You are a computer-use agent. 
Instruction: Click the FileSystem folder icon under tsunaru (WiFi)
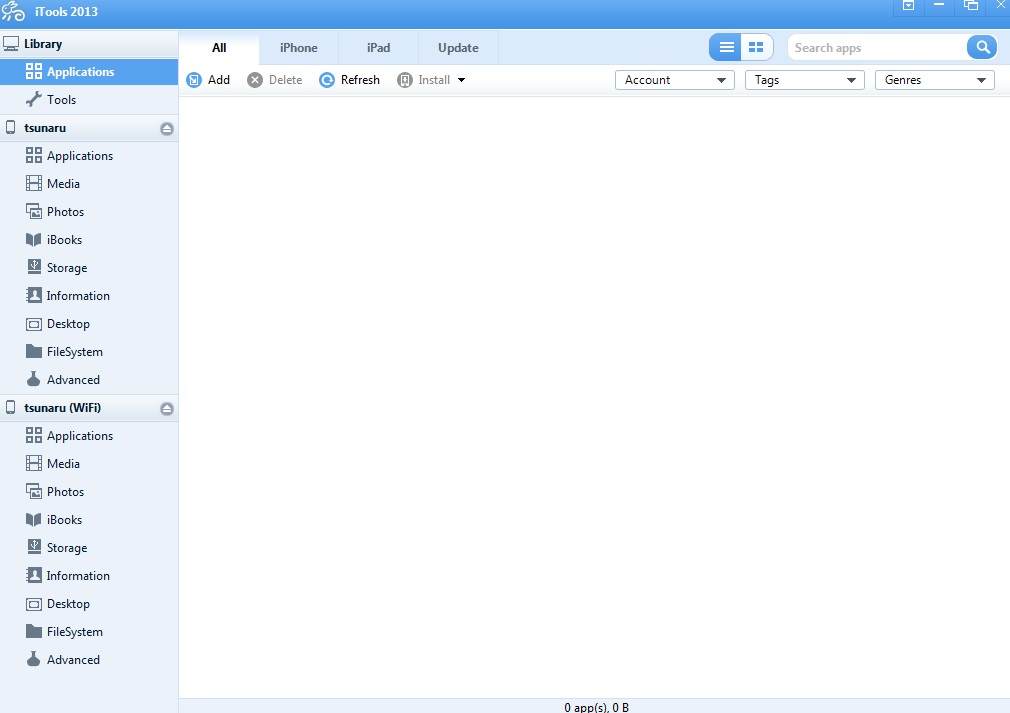(33, 631)
